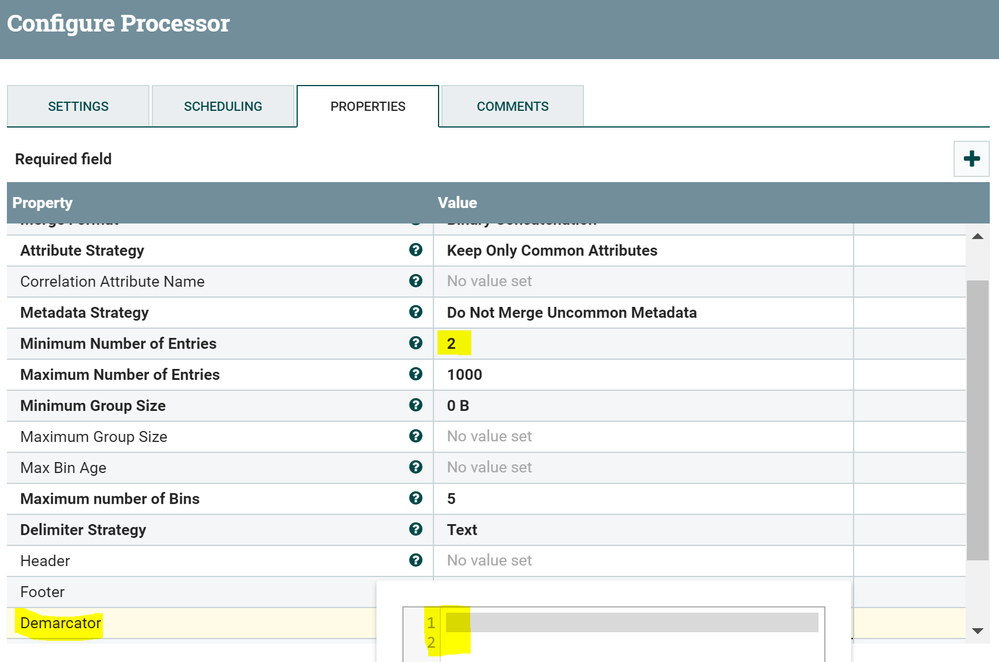999x662 pixels.
Task: Click help icon for Attribute Strategy
Action: pos(416,250)
